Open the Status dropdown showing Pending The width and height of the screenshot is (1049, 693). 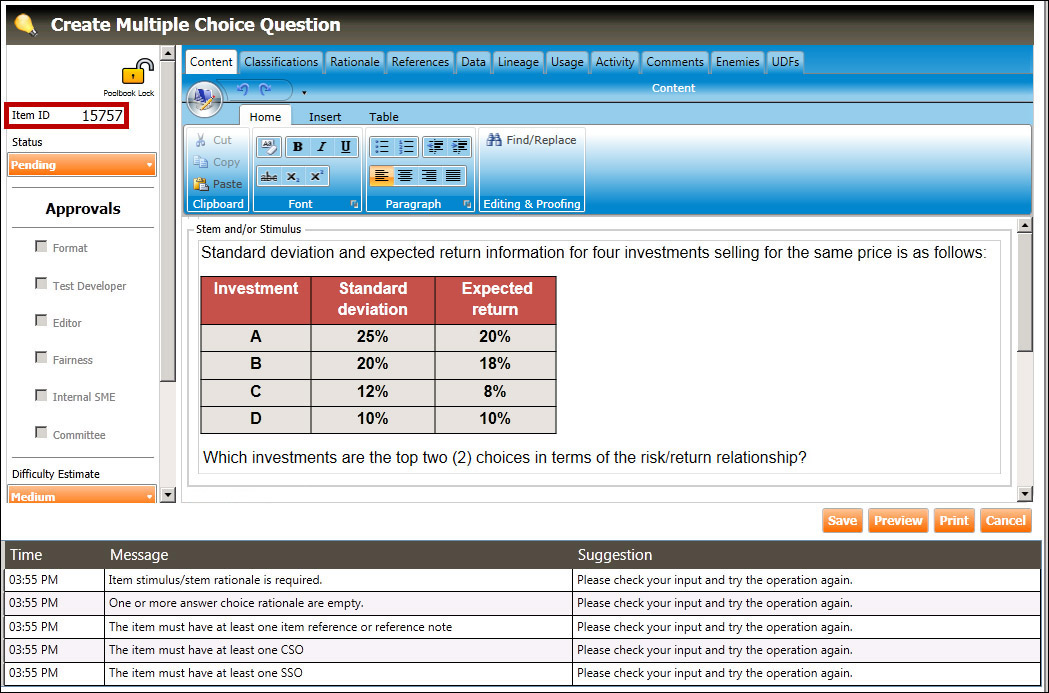pyautogui.click(x=82, y=165)
